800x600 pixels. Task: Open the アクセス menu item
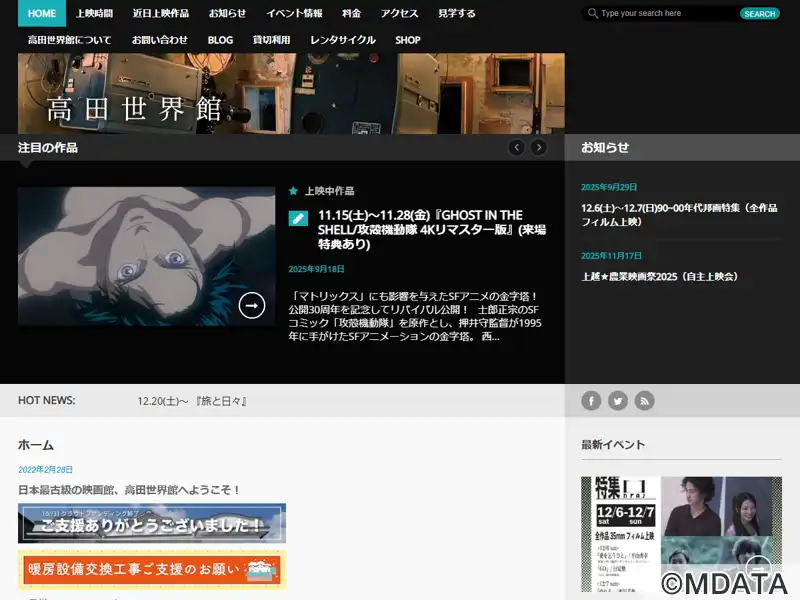tap(399, 13)
